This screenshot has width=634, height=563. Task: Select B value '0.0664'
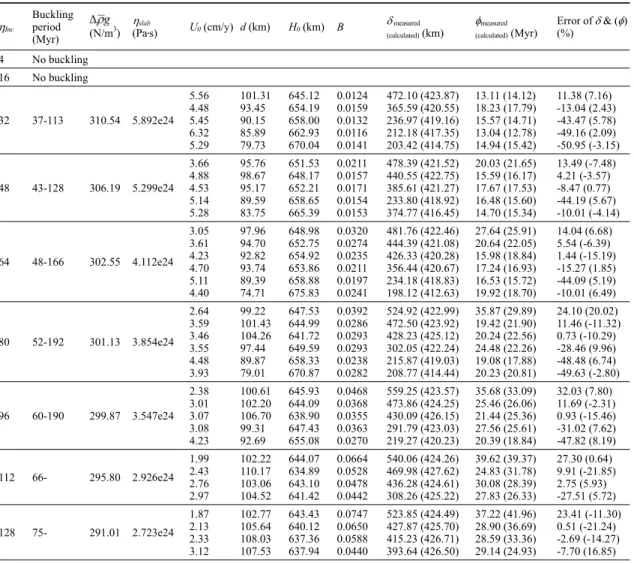point(352,459)
